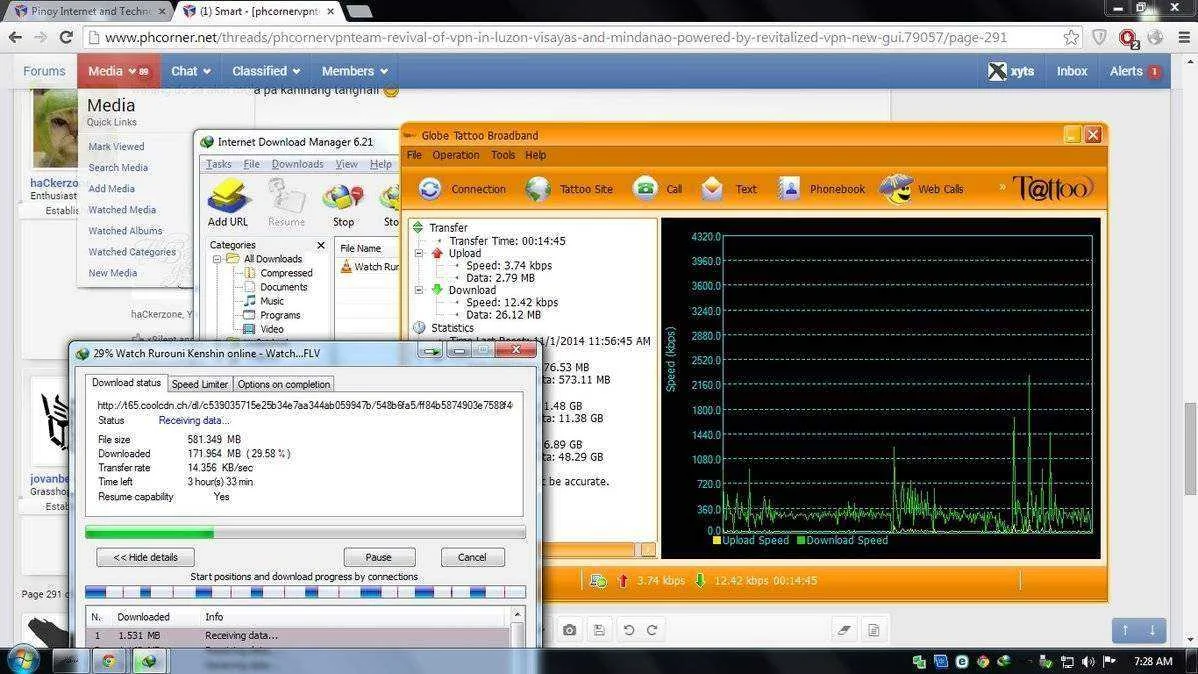Click the Chrome address bar URL
The height and width of the screenshot is (674, 1198).
coord(556,37)
